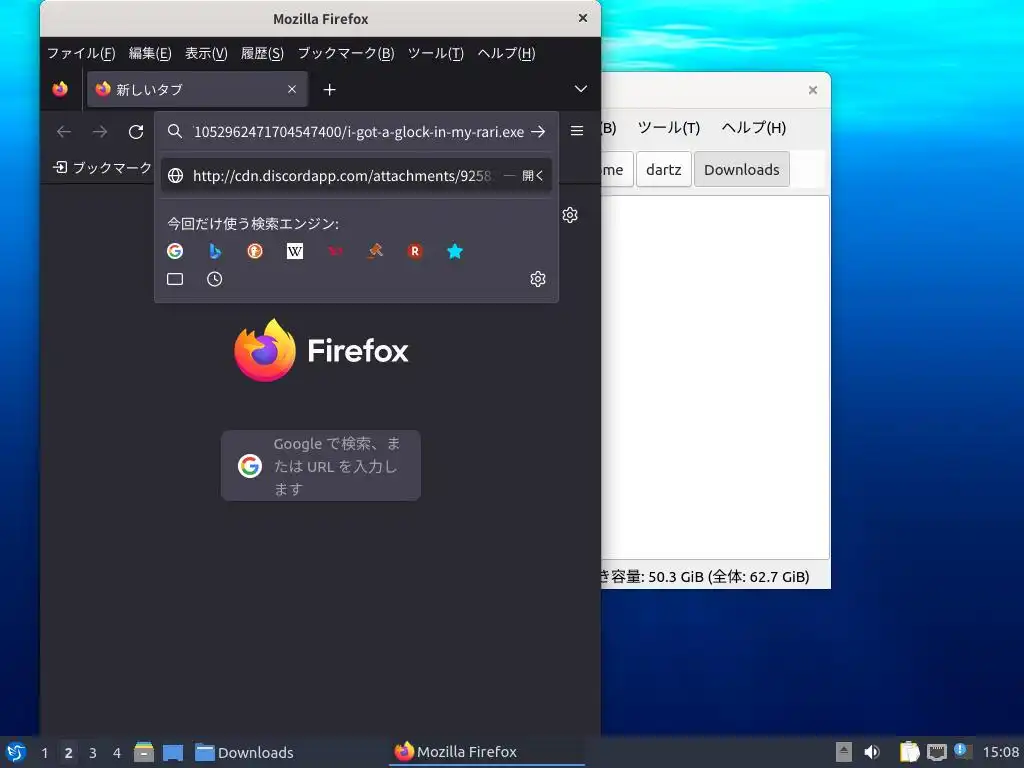Go forward to the next page
The width and height of the screenshot is (1024, 768).
[100, 132]
